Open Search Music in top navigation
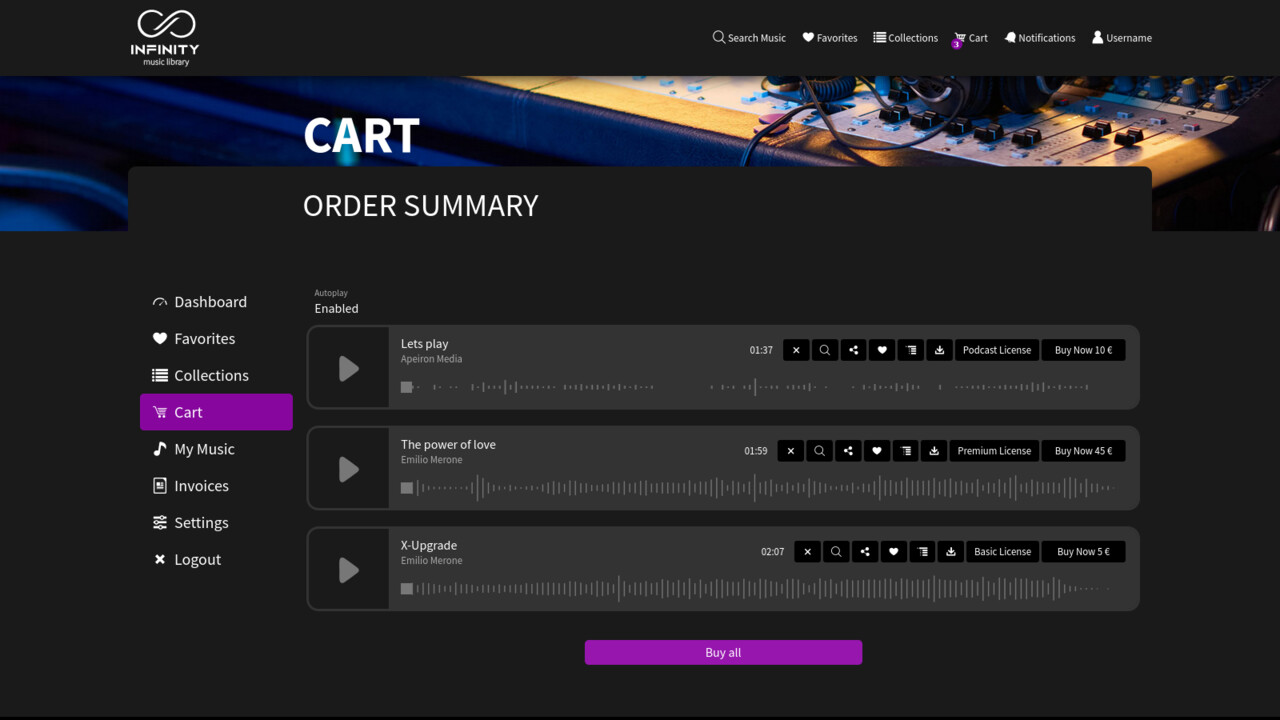The width and height of the screenshot is (1280, 720). [749, 38]
